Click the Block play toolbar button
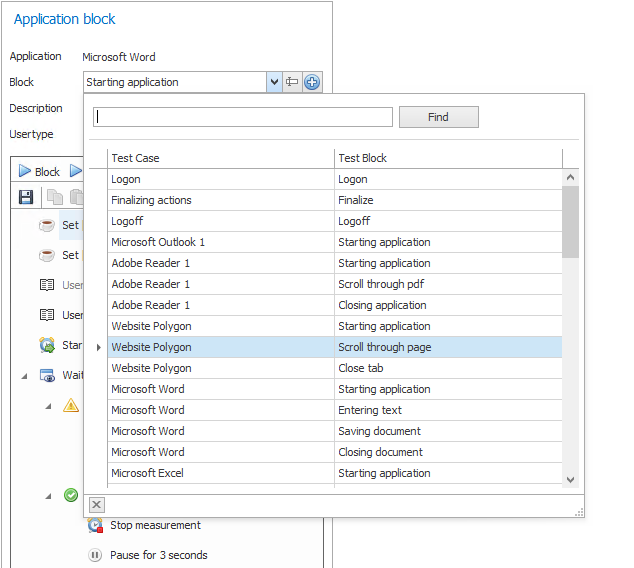The height and width of the screenshot is (568, 634). [39, 172]
